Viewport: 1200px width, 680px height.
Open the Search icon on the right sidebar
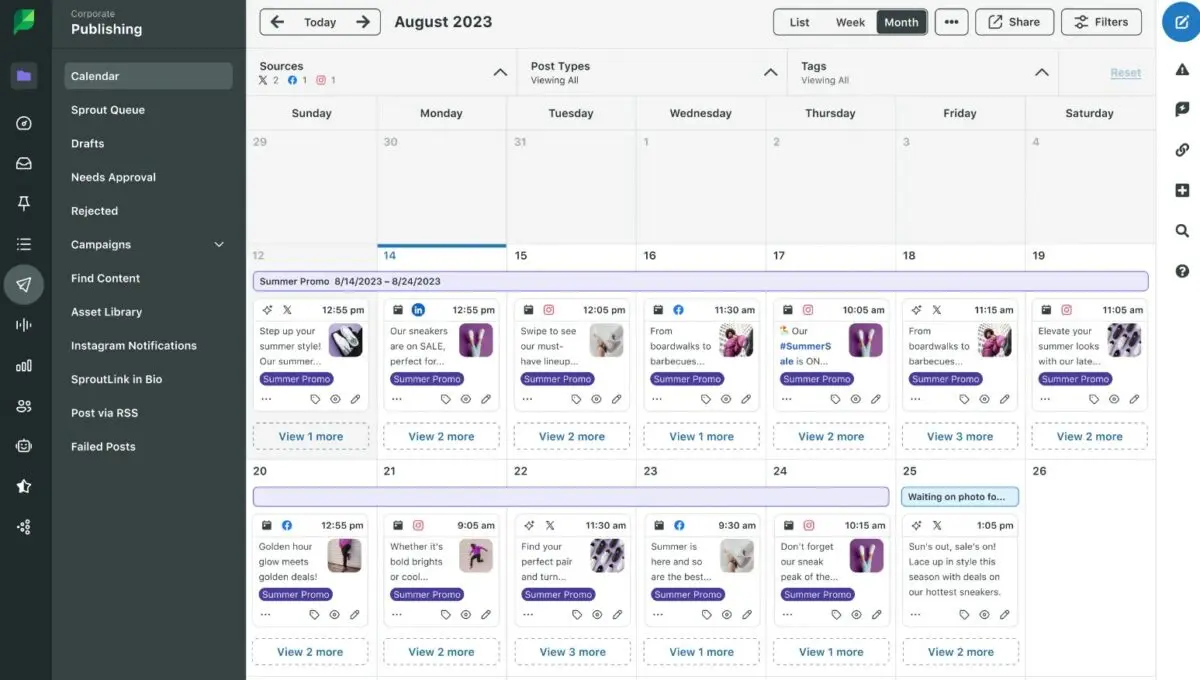pos(1183,230)
